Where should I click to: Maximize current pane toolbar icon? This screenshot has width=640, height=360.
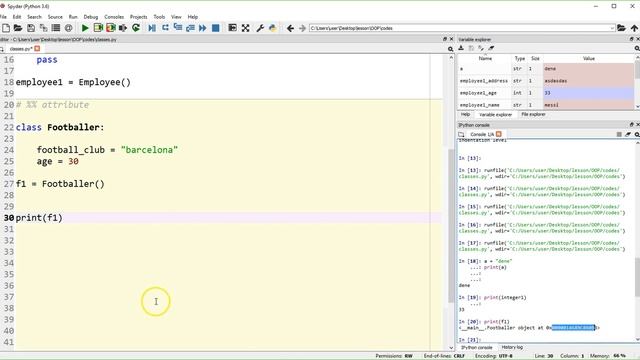232,28
